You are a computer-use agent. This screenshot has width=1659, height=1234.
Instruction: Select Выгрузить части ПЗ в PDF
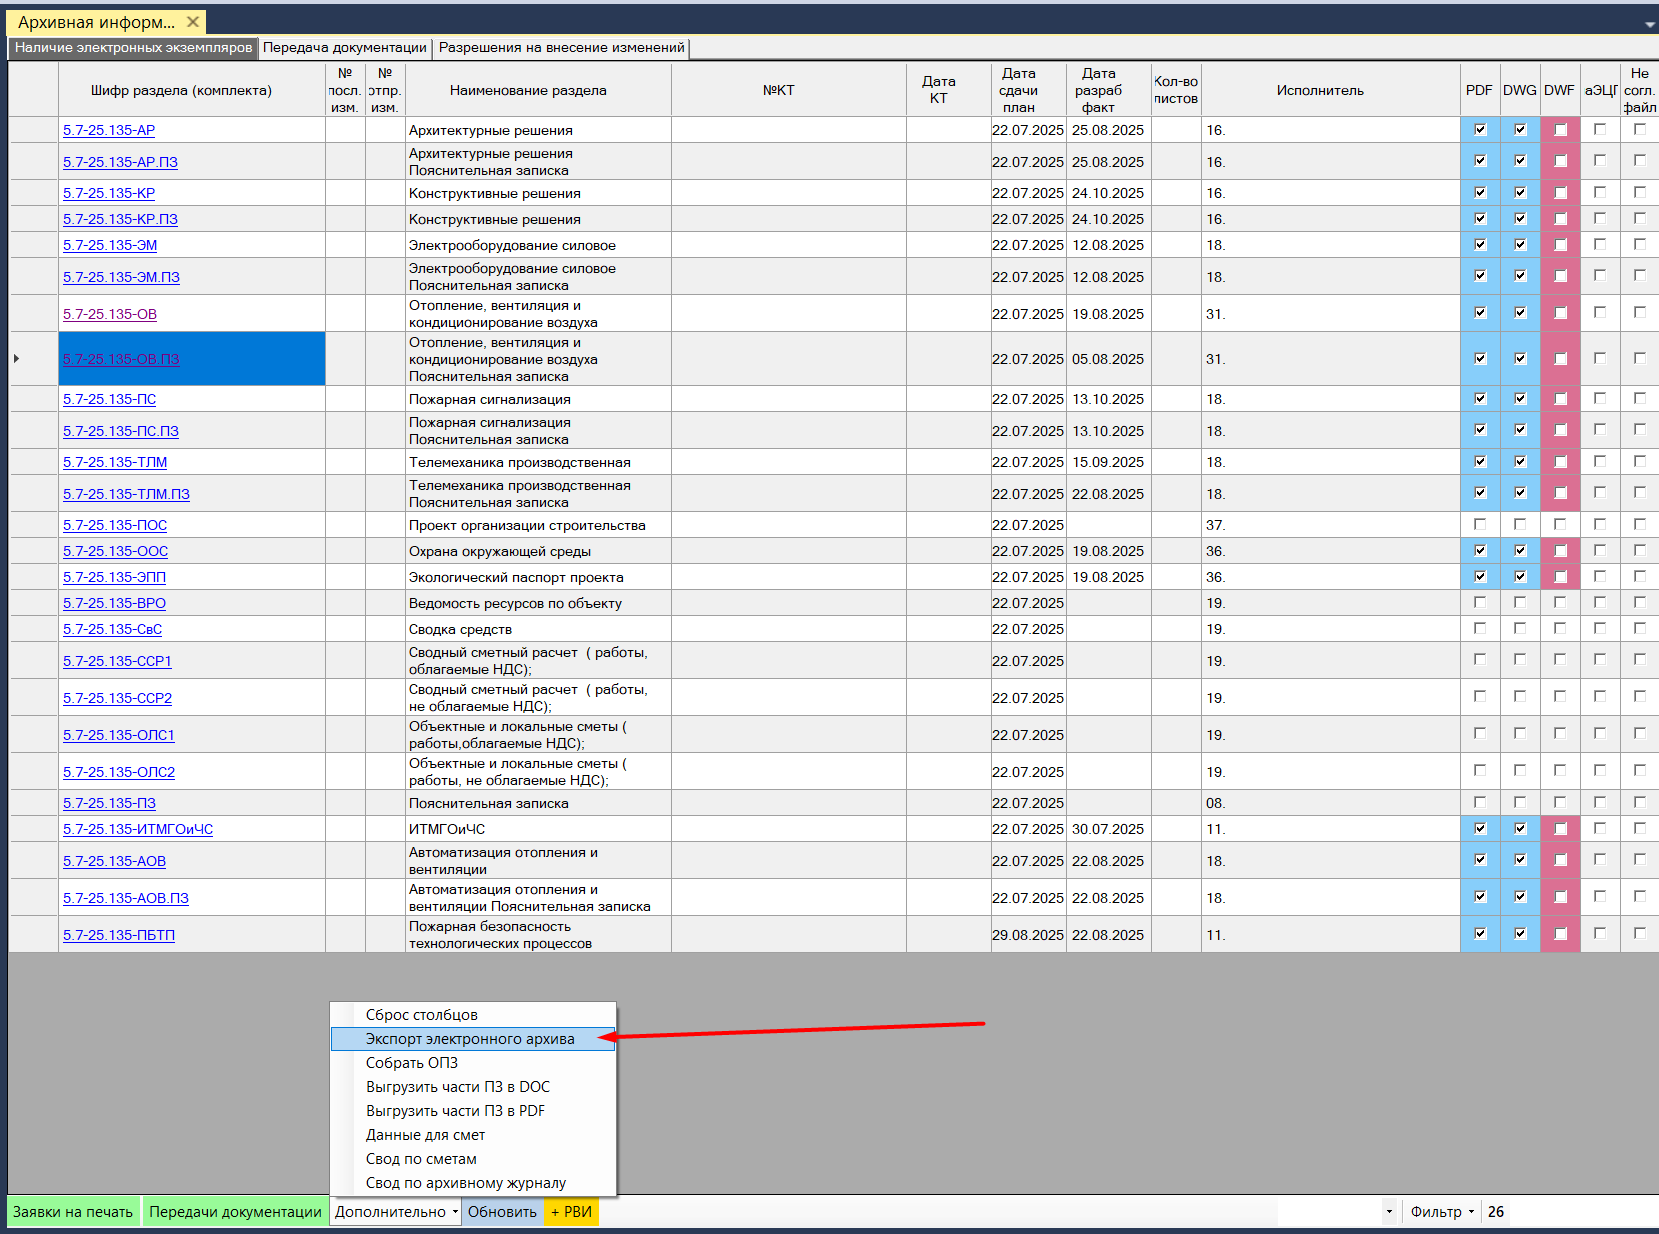click(455, 1111)
